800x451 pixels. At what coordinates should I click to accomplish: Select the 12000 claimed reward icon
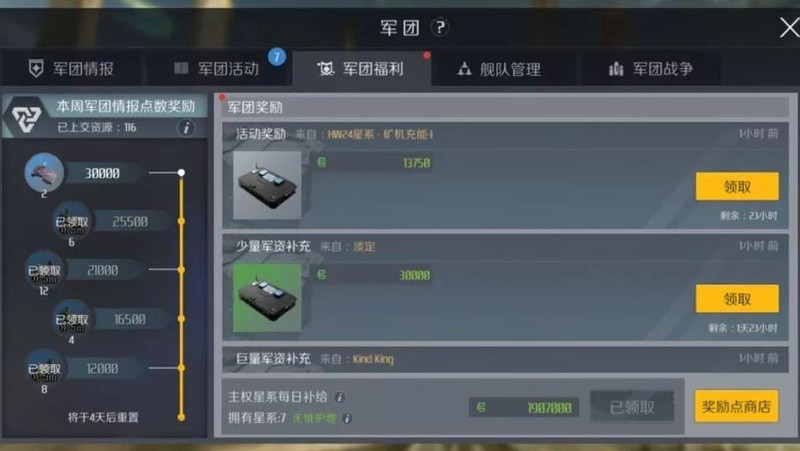(x=44, y=368)
